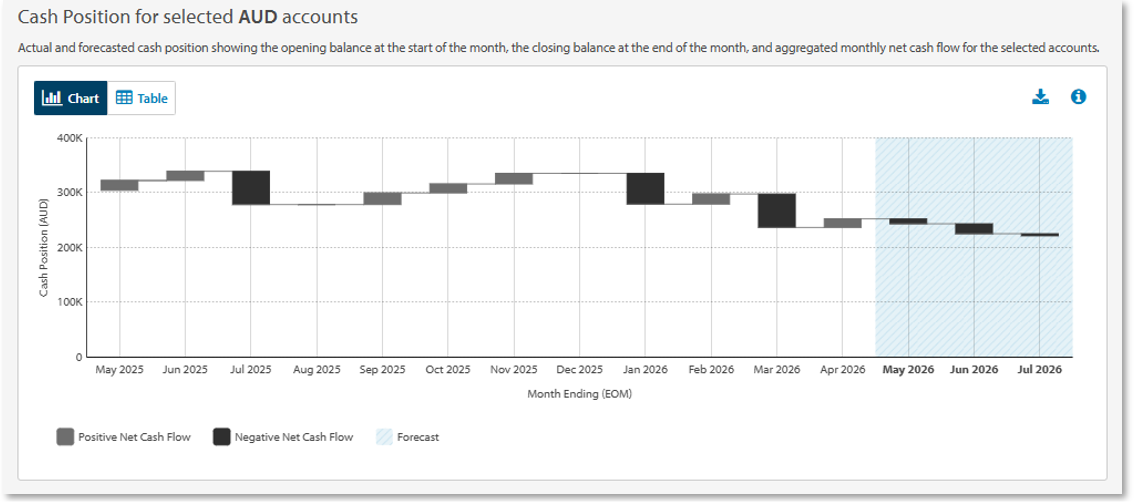Toggle the Forecast legend item
This screenshot has height=502, width=1135.
(x=408, y=437)
